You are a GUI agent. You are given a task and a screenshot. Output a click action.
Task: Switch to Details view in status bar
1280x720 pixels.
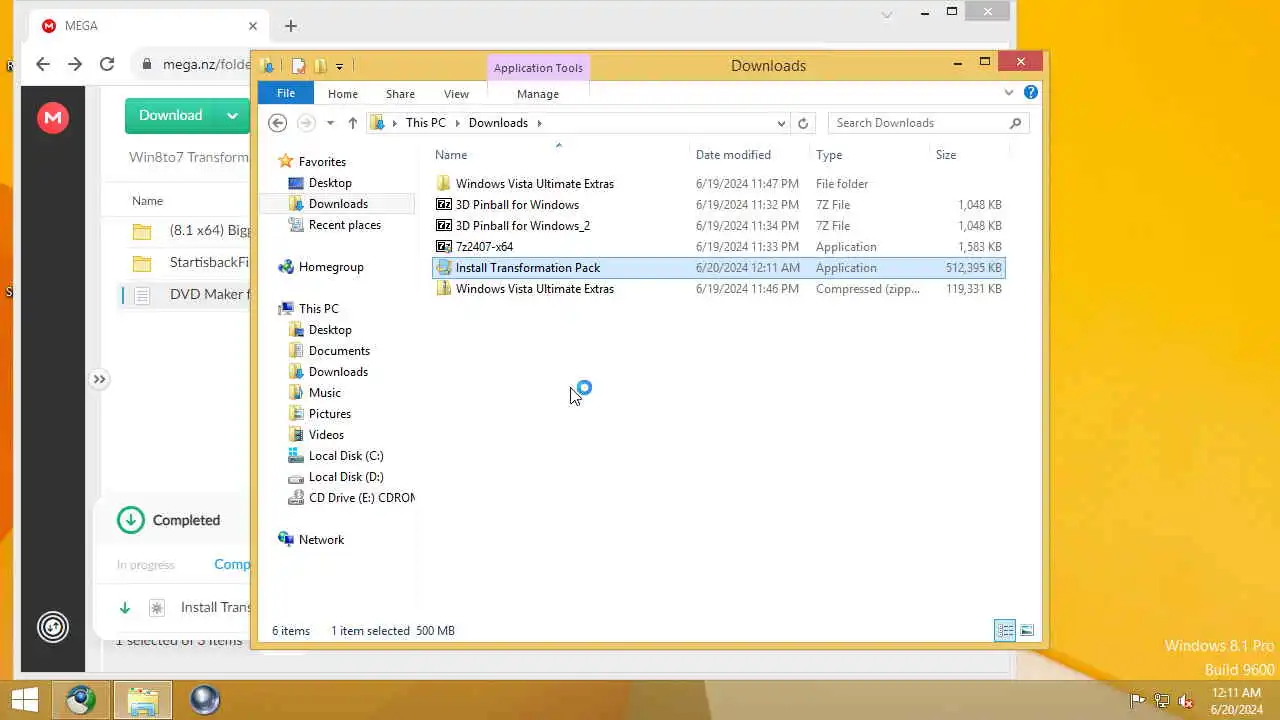pyautogui.click(x=1005, y=630)
